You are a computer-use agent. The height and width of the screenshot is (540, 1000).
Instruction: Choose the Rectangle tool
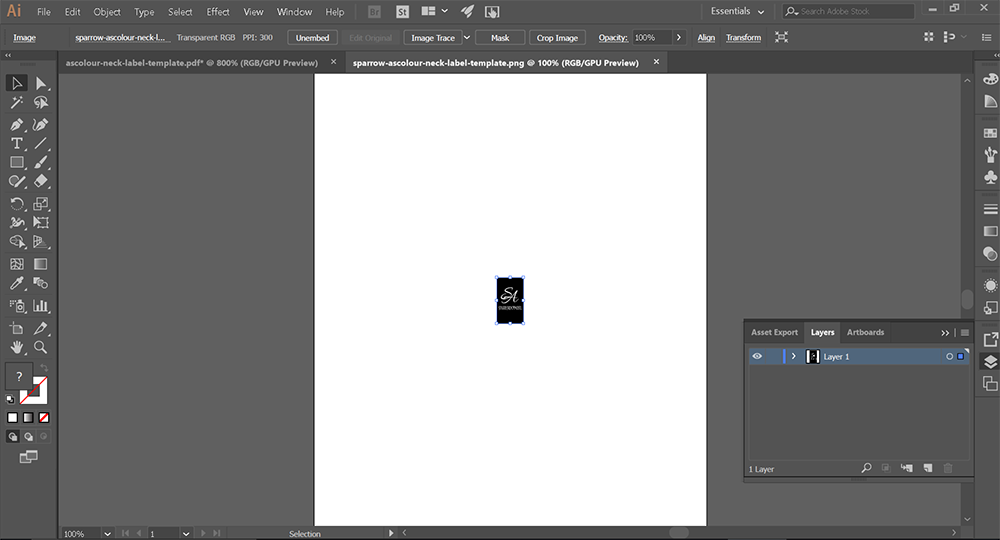(17, 163)
